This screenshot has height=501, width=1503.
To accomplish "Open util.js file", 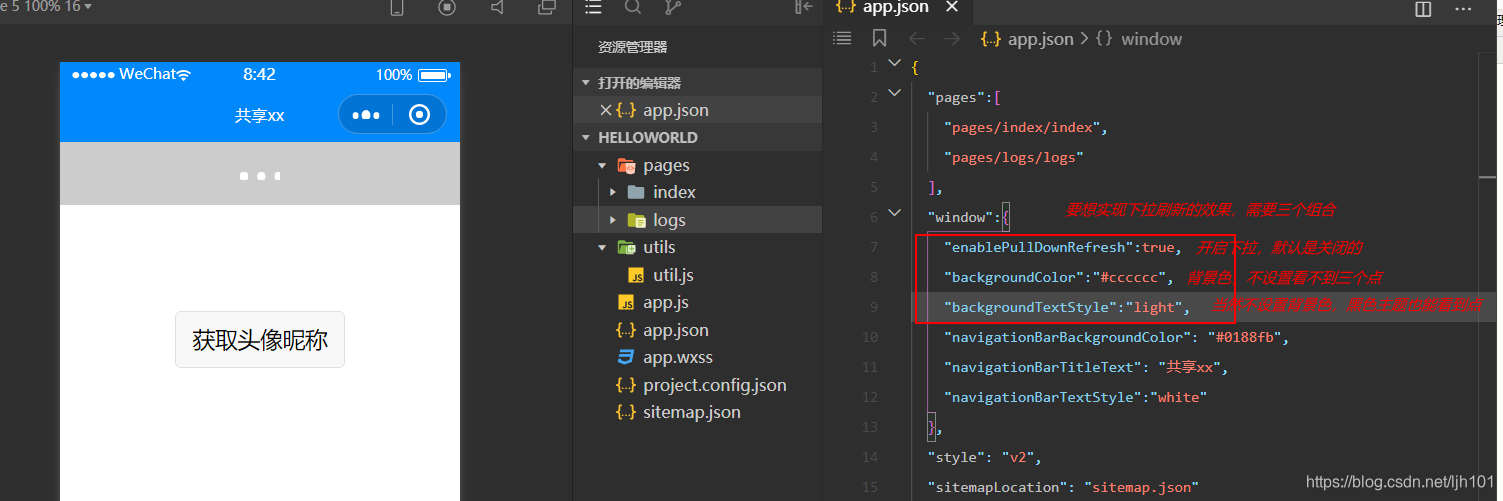I will (x=673, y=275).
